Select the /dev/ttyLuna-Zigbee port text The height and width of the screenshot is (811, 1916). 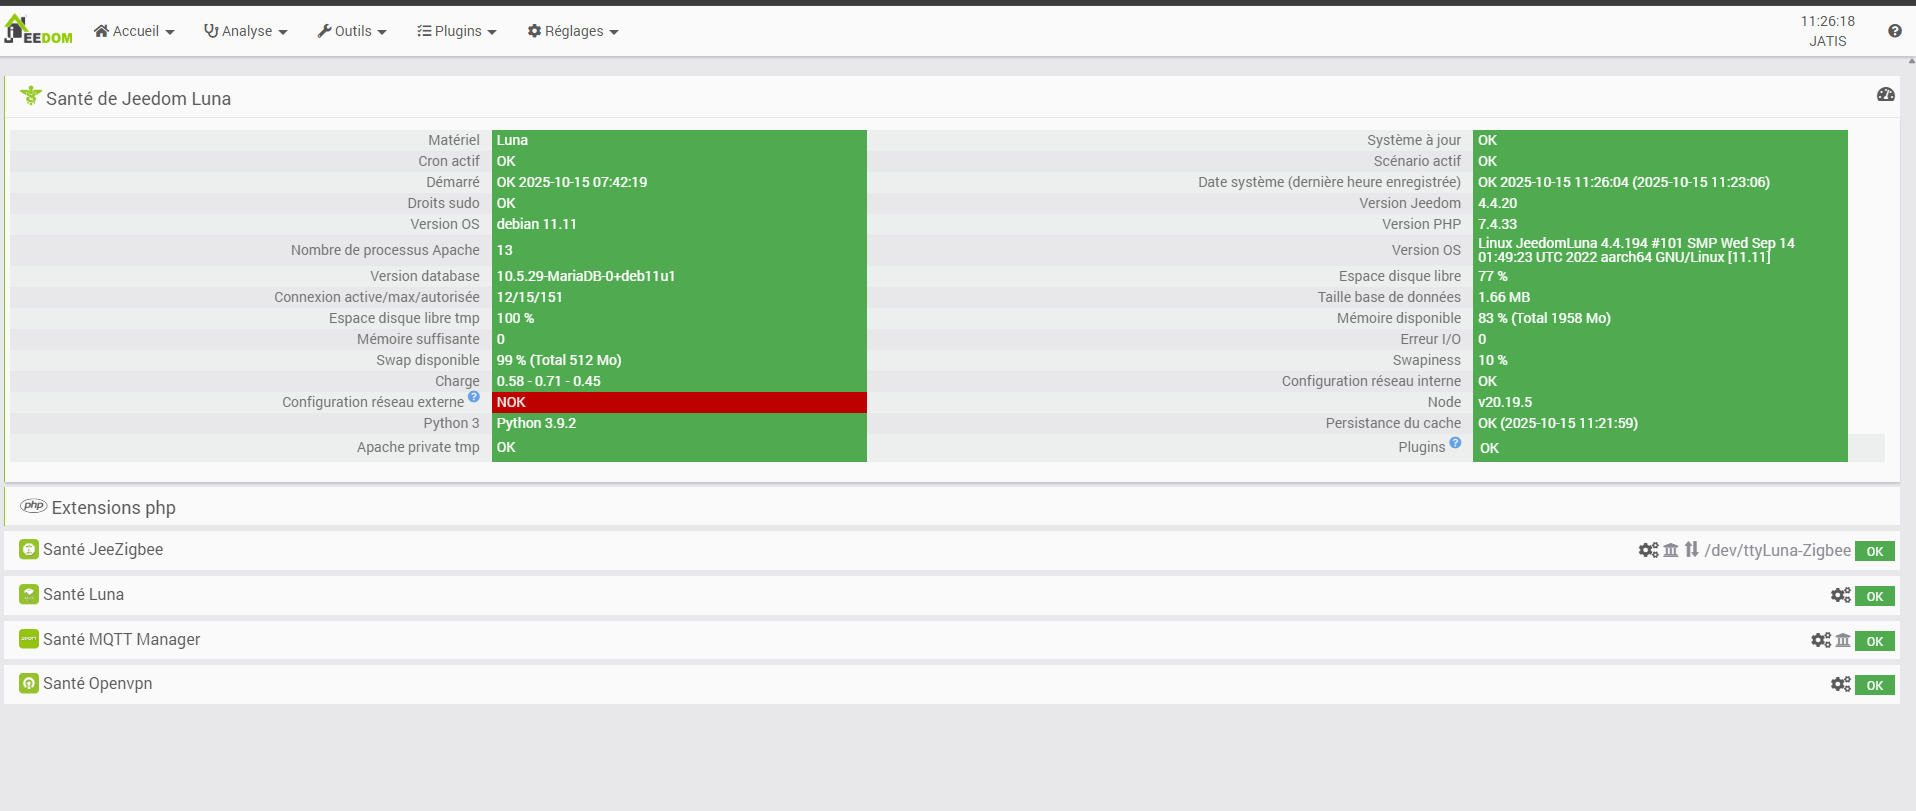[x=1778, y=550]
